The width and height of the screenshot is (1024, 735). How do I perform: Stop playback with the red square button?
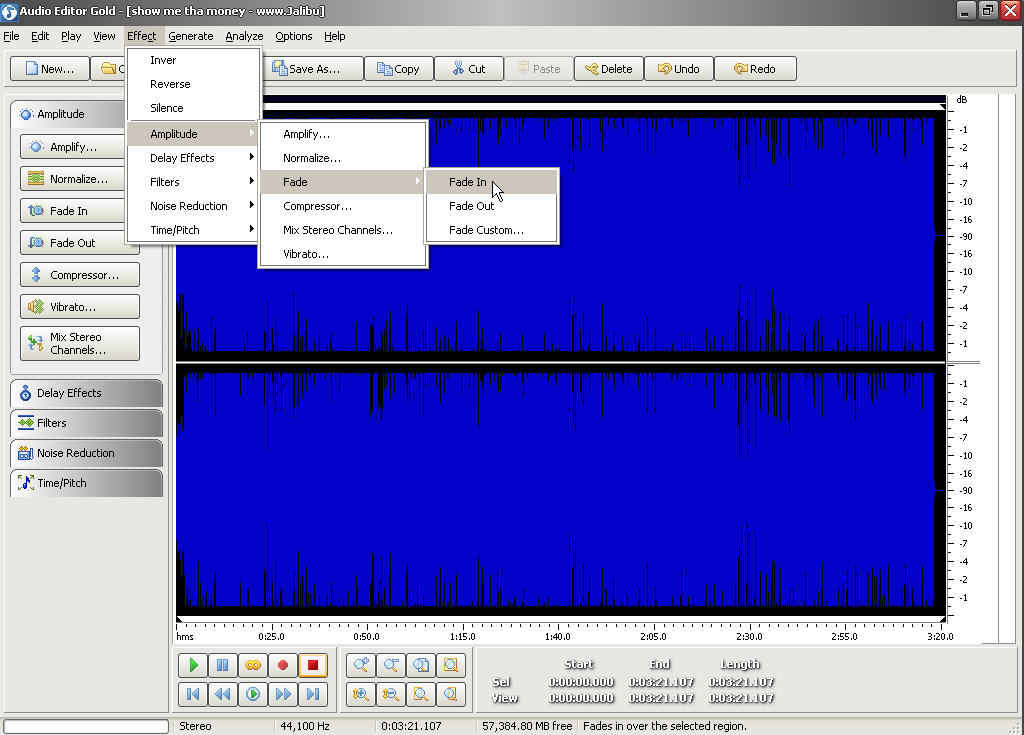[313, 665]
